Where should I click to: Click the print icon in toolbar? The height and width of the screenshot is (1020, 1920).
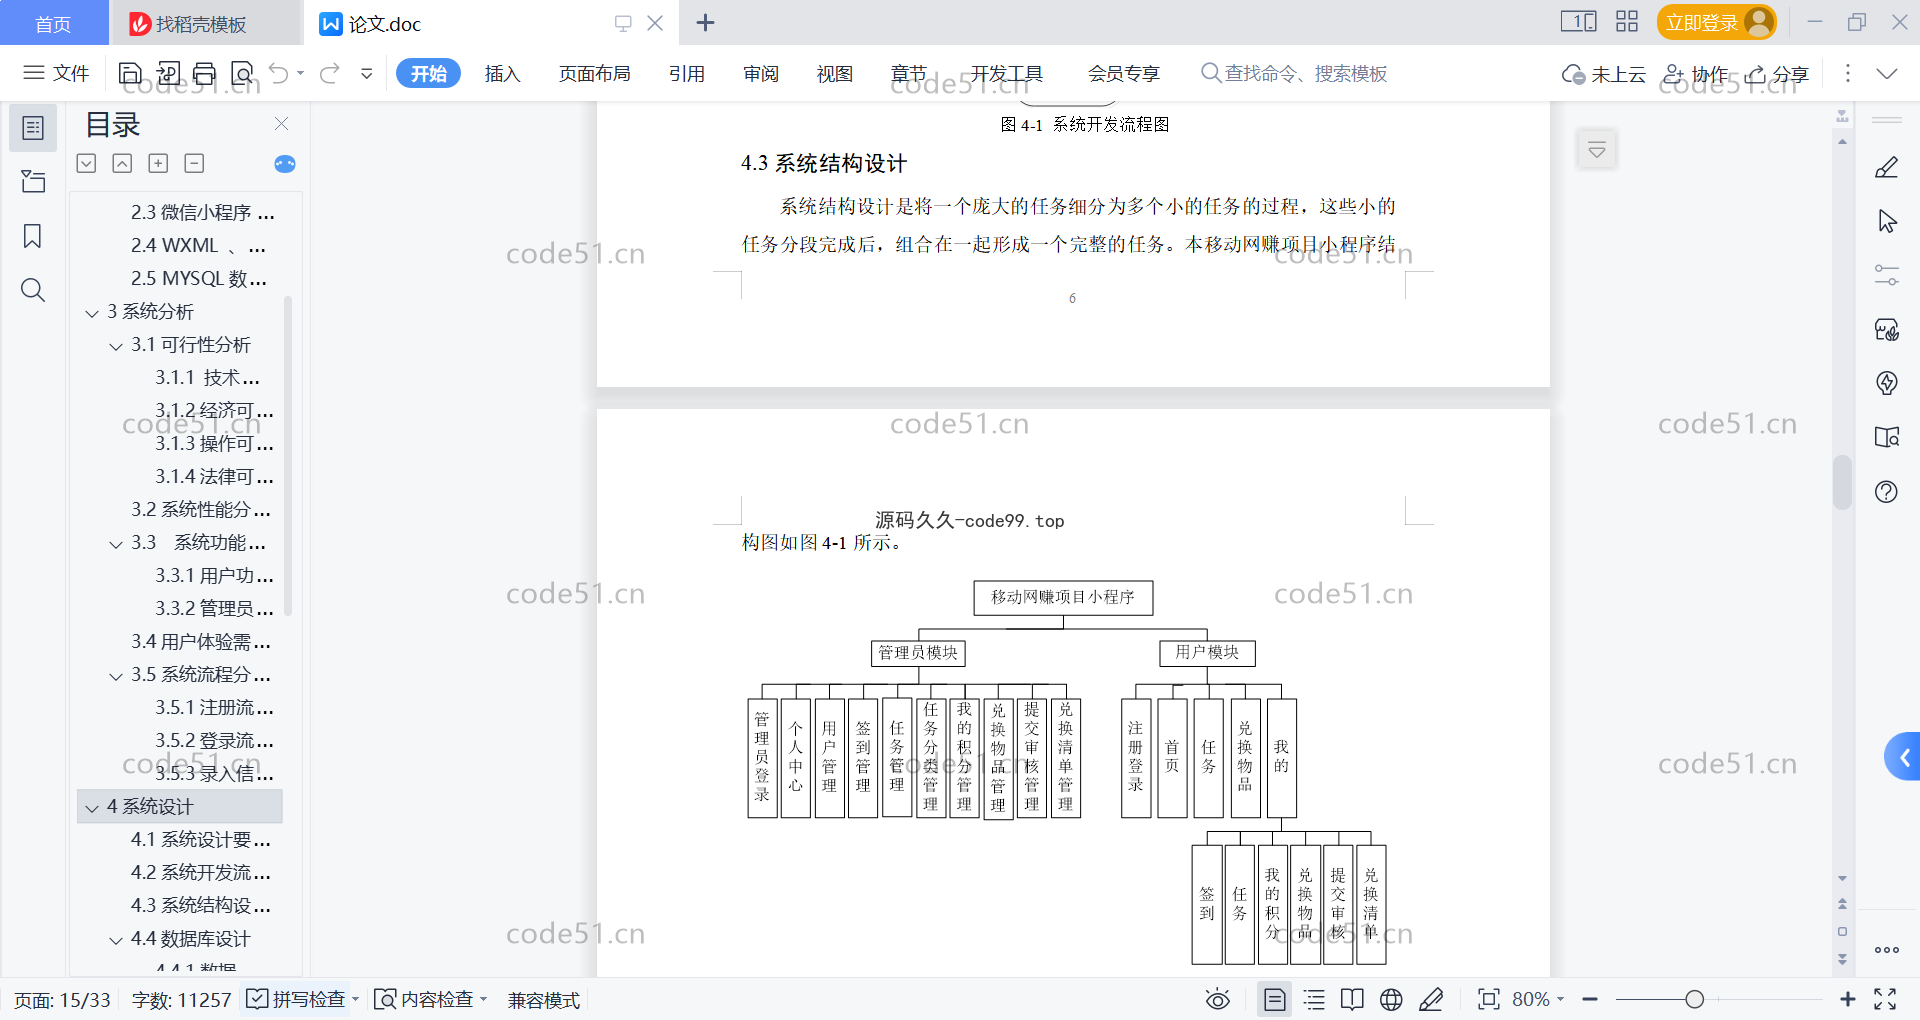(205, 73)
